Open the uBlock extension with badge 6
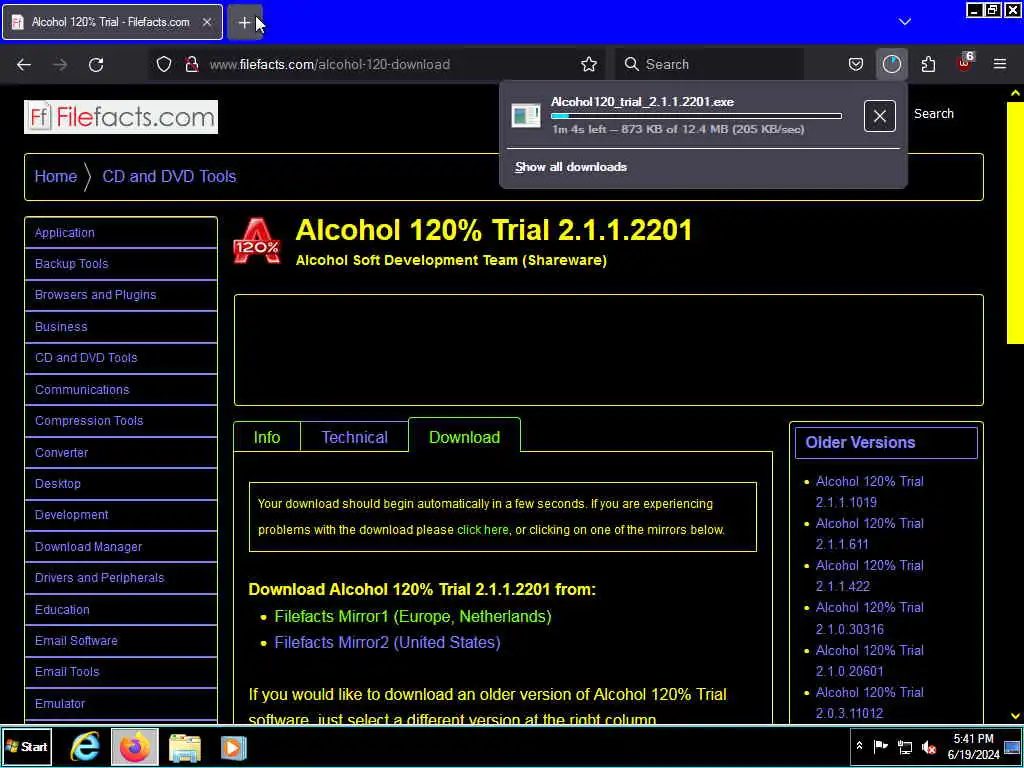The image size is (1024, 768). click(x=965, y=63)
